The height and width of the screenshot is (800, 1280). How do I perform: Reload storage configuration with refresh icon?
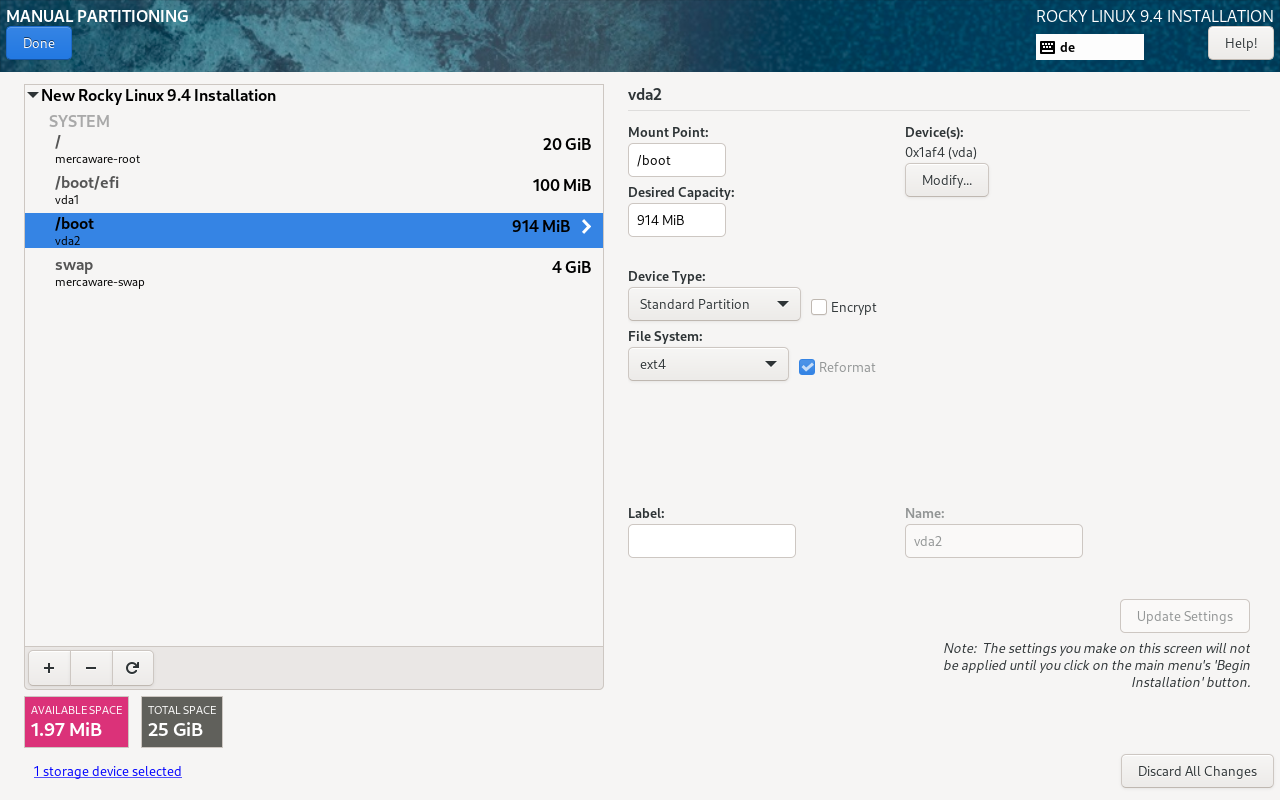coord(133,668)
